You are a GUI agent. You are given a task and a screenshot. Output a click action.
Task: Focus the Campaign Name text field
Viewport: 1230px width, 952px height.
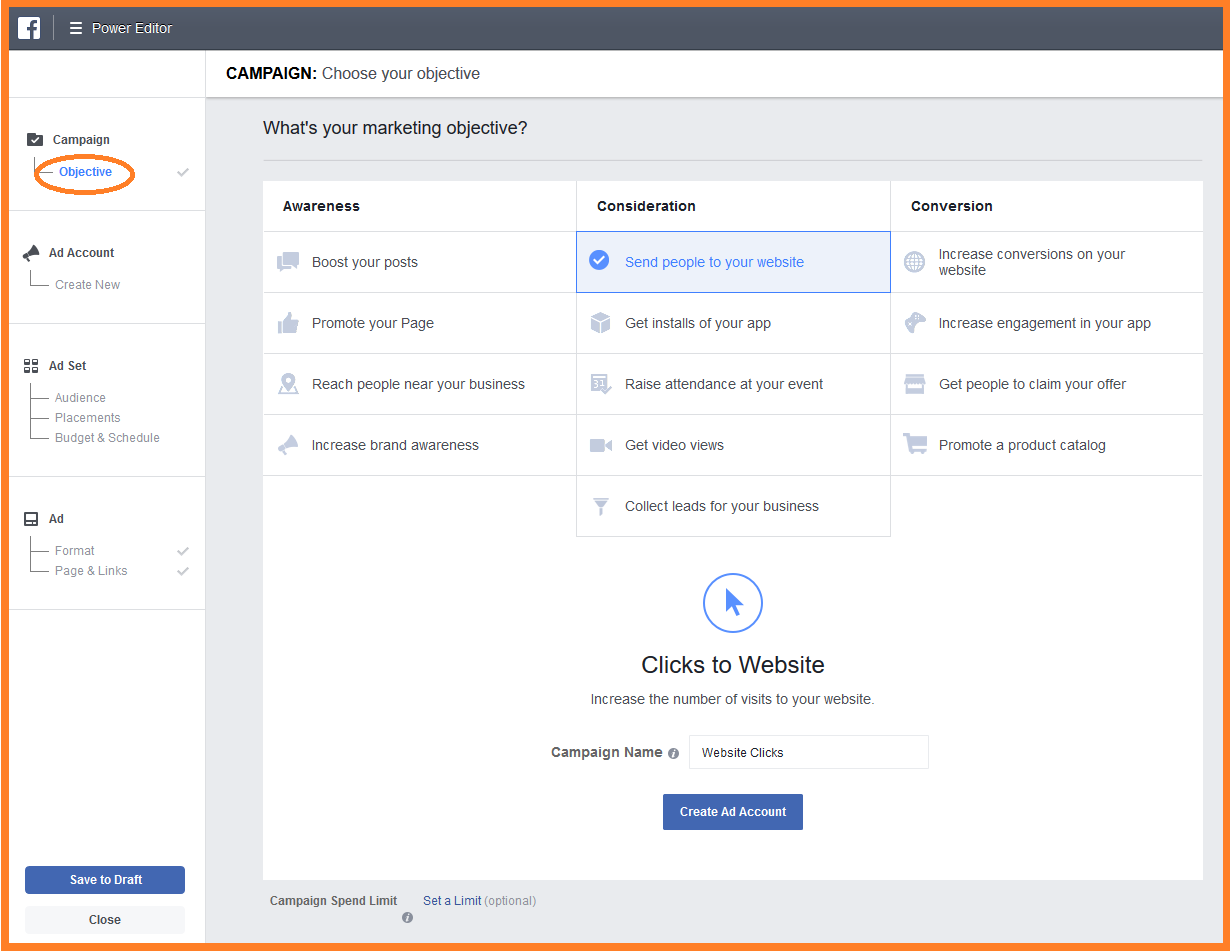click(808, 752)
